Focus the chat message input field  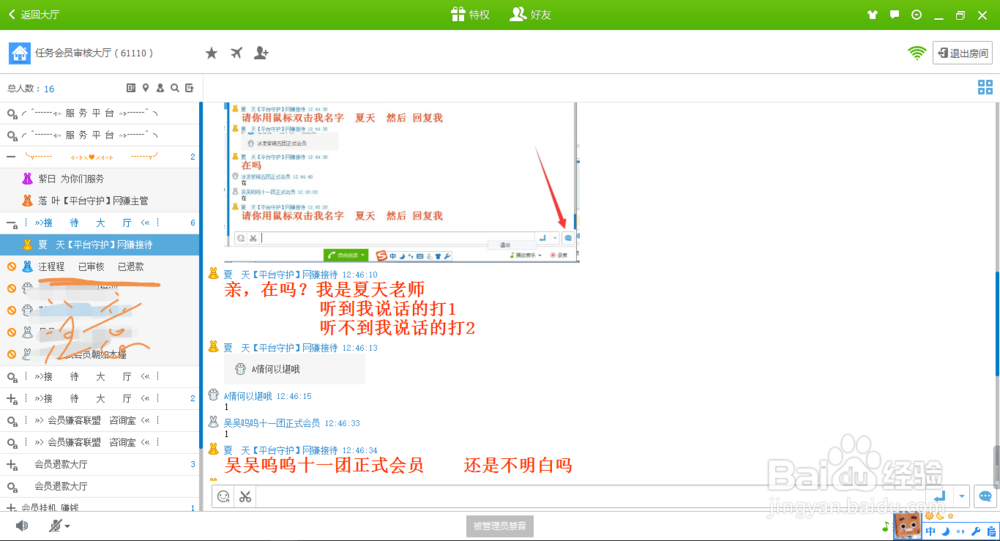click(x=590, y=496)
